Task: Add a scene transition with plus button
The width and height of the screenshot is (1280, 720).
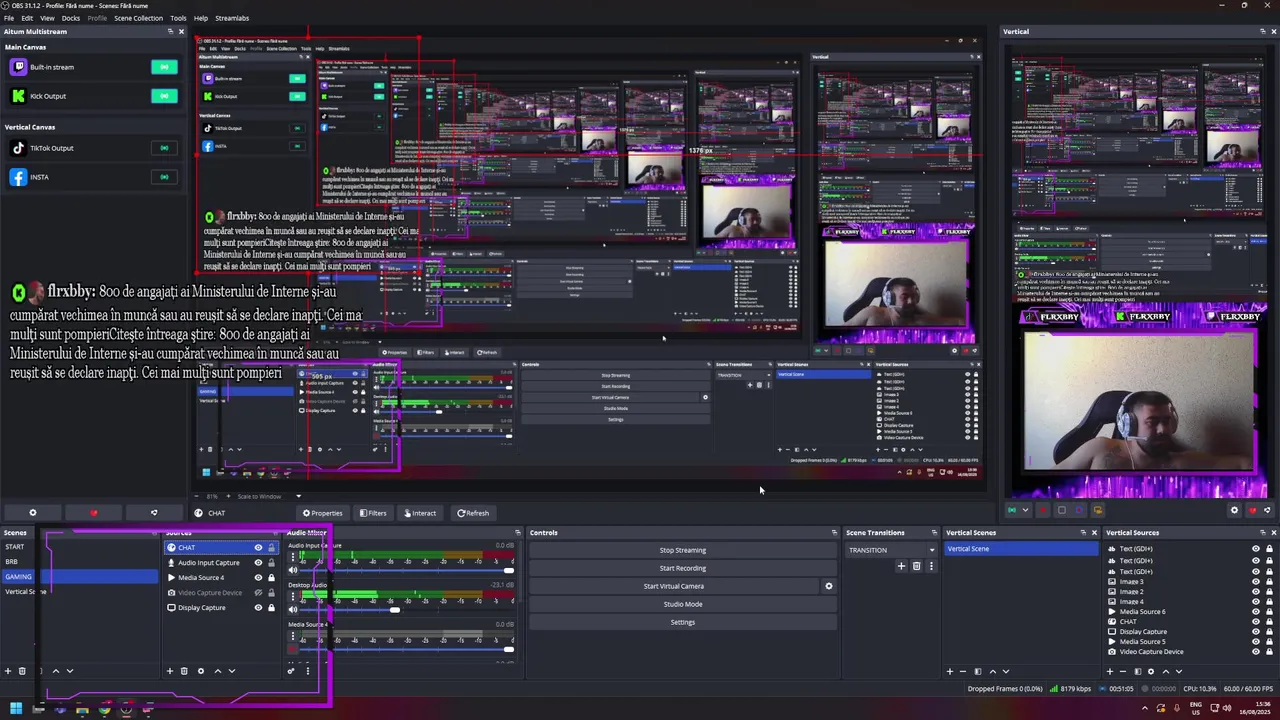Action: tap(901, 566)
